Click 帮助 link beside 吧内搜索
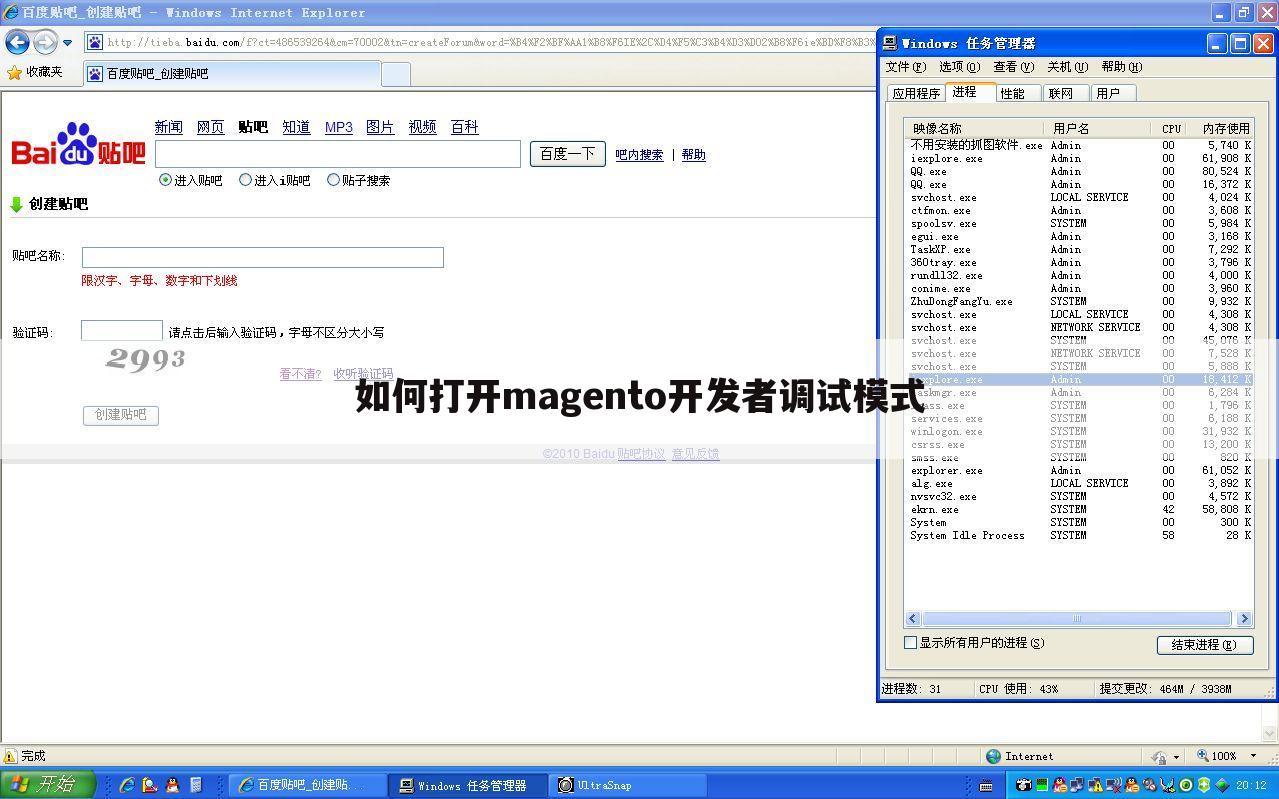The height and width of the screenshot is (799, 1279). [x=693, y=155]
